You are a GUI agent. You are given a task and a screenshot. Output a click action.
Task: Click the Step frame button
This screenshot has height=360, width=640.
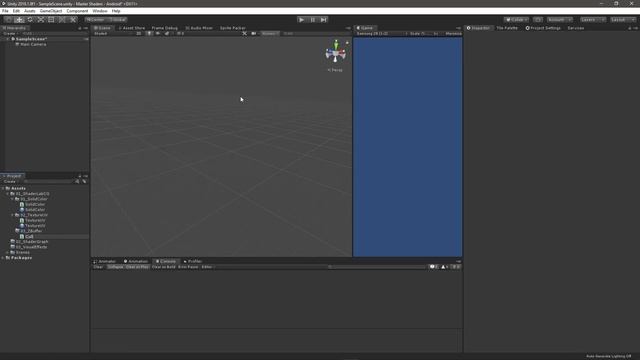click(x=324, y=20)
